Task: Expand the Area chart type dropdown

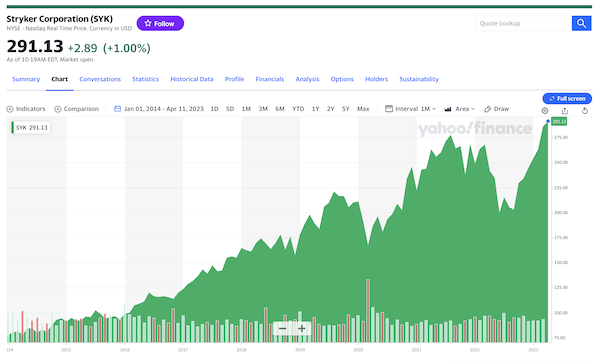Action: (x=460, y=109)
